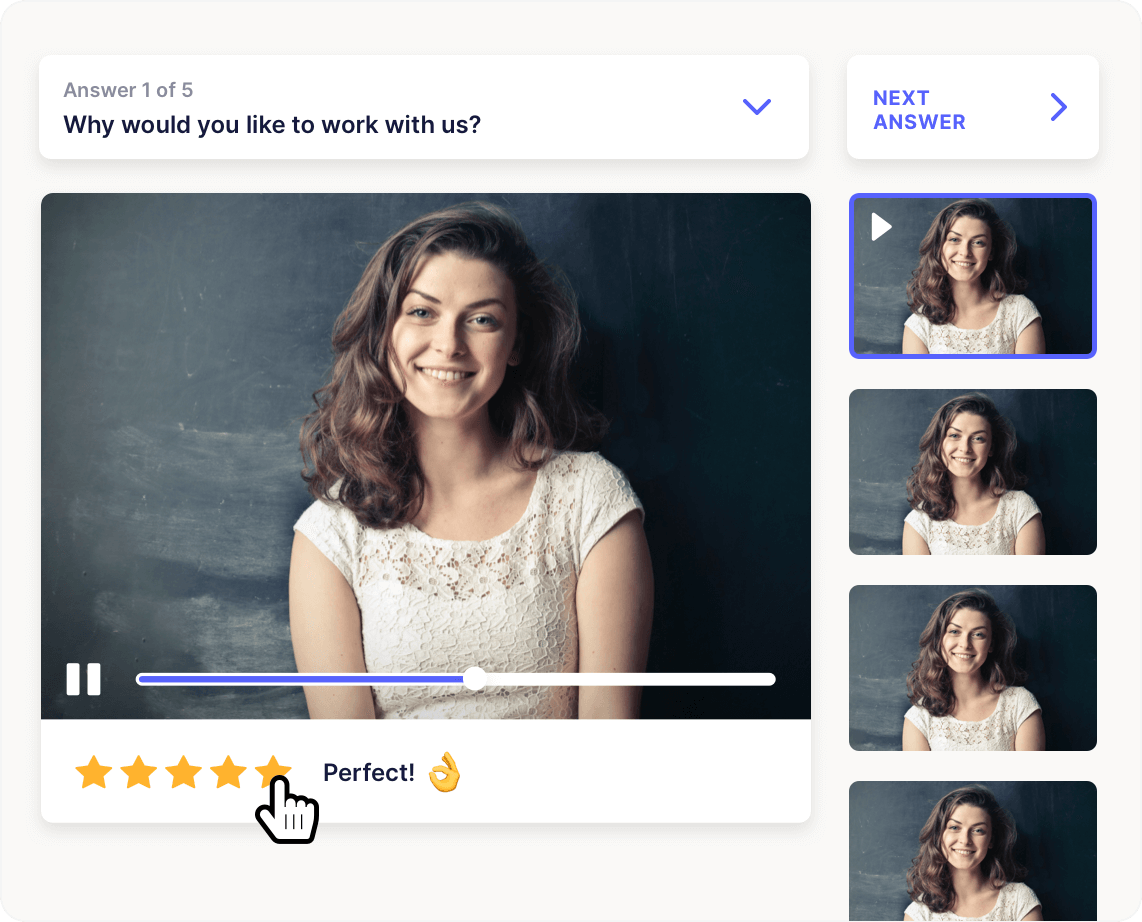Select the fourth star rating
The height and width of the screenshot is (922, 1142).
[x=229, y=771]
